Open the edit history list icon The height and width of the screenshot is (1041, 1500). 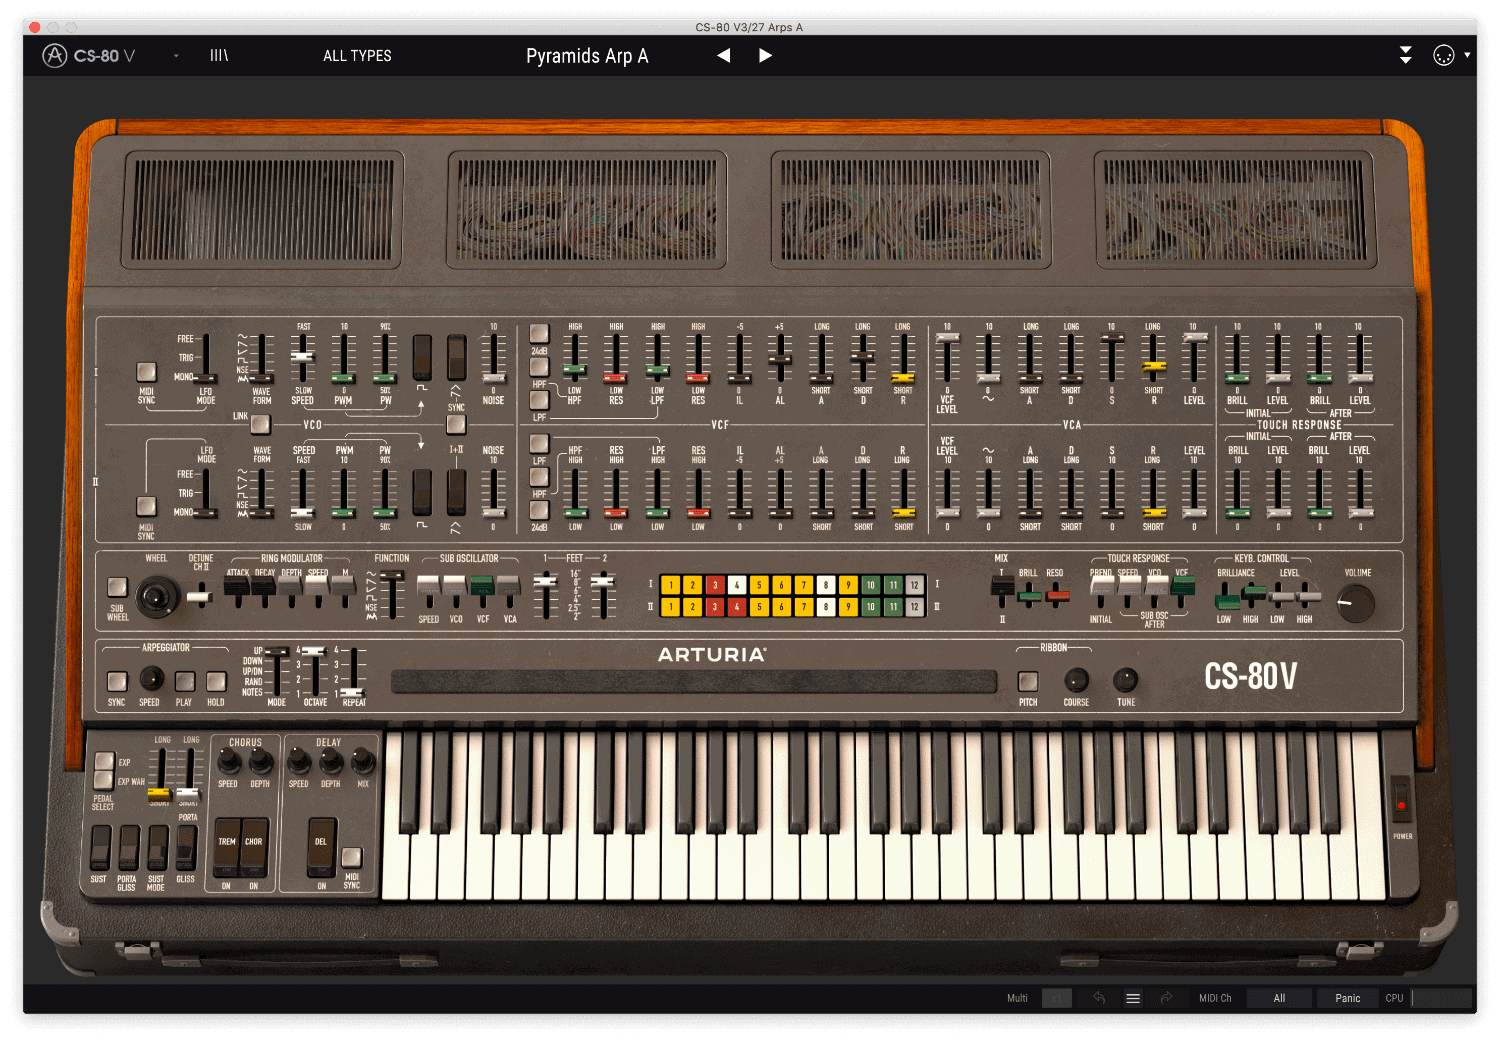(x=1133, y=998)
